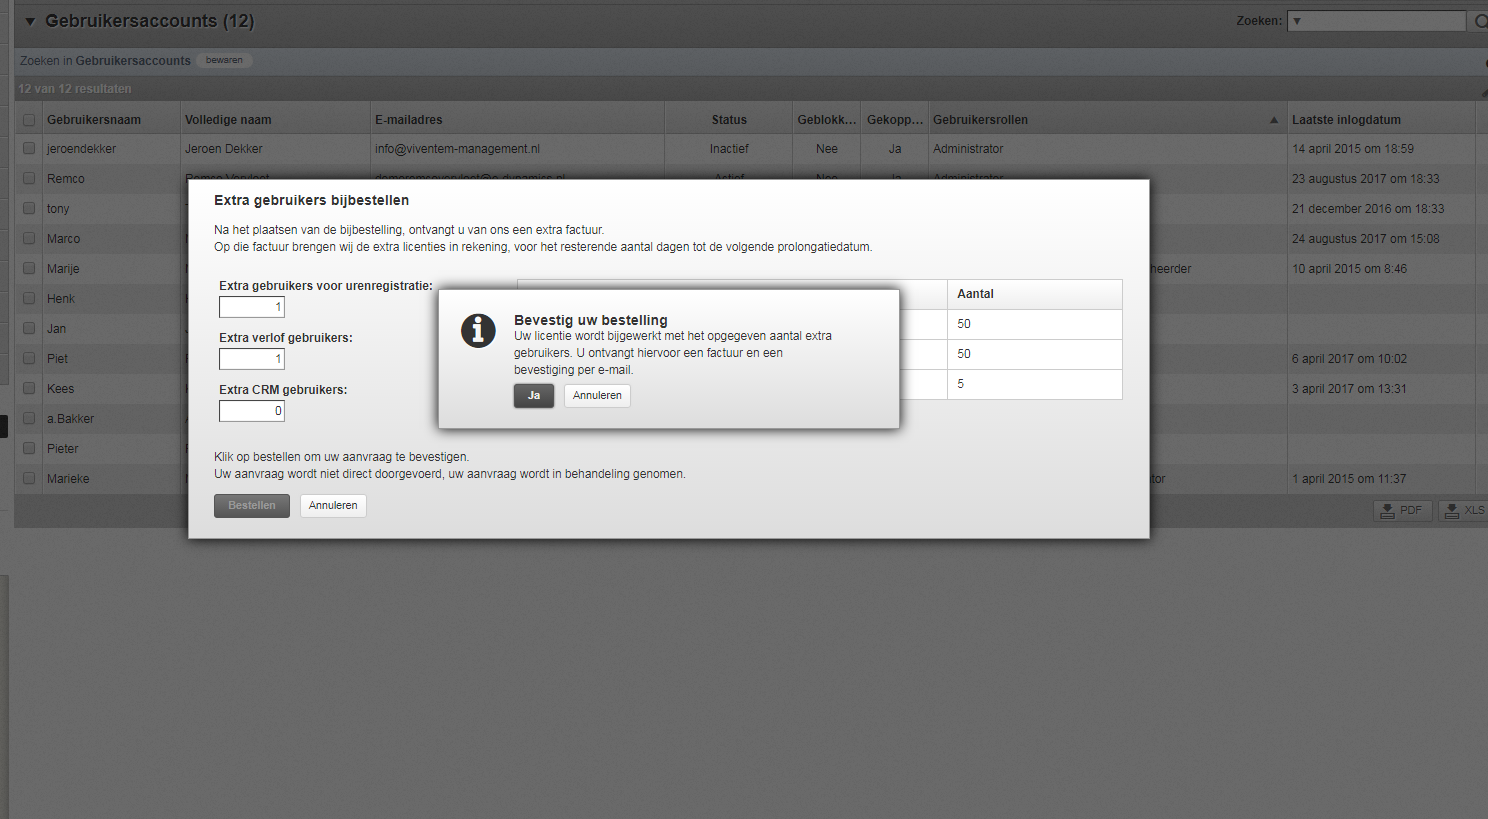Check the jeroendekker row checkbox
Screen dimensions: 1488x819
click(29, 148)
